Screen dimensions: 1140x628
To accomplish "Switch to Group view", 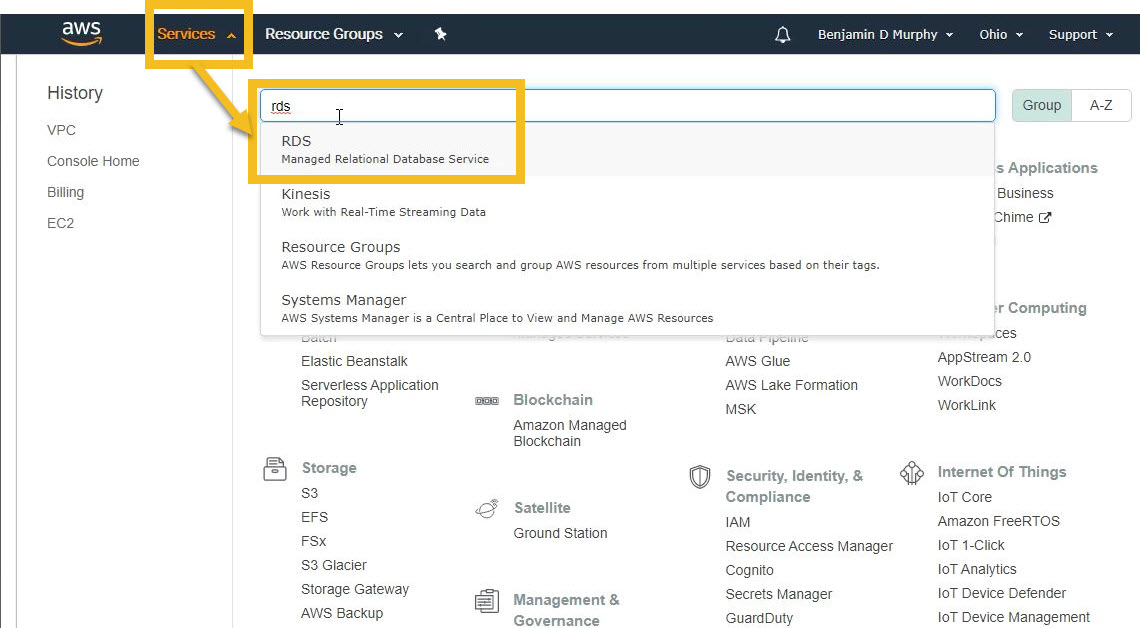I will (1042, 105).
